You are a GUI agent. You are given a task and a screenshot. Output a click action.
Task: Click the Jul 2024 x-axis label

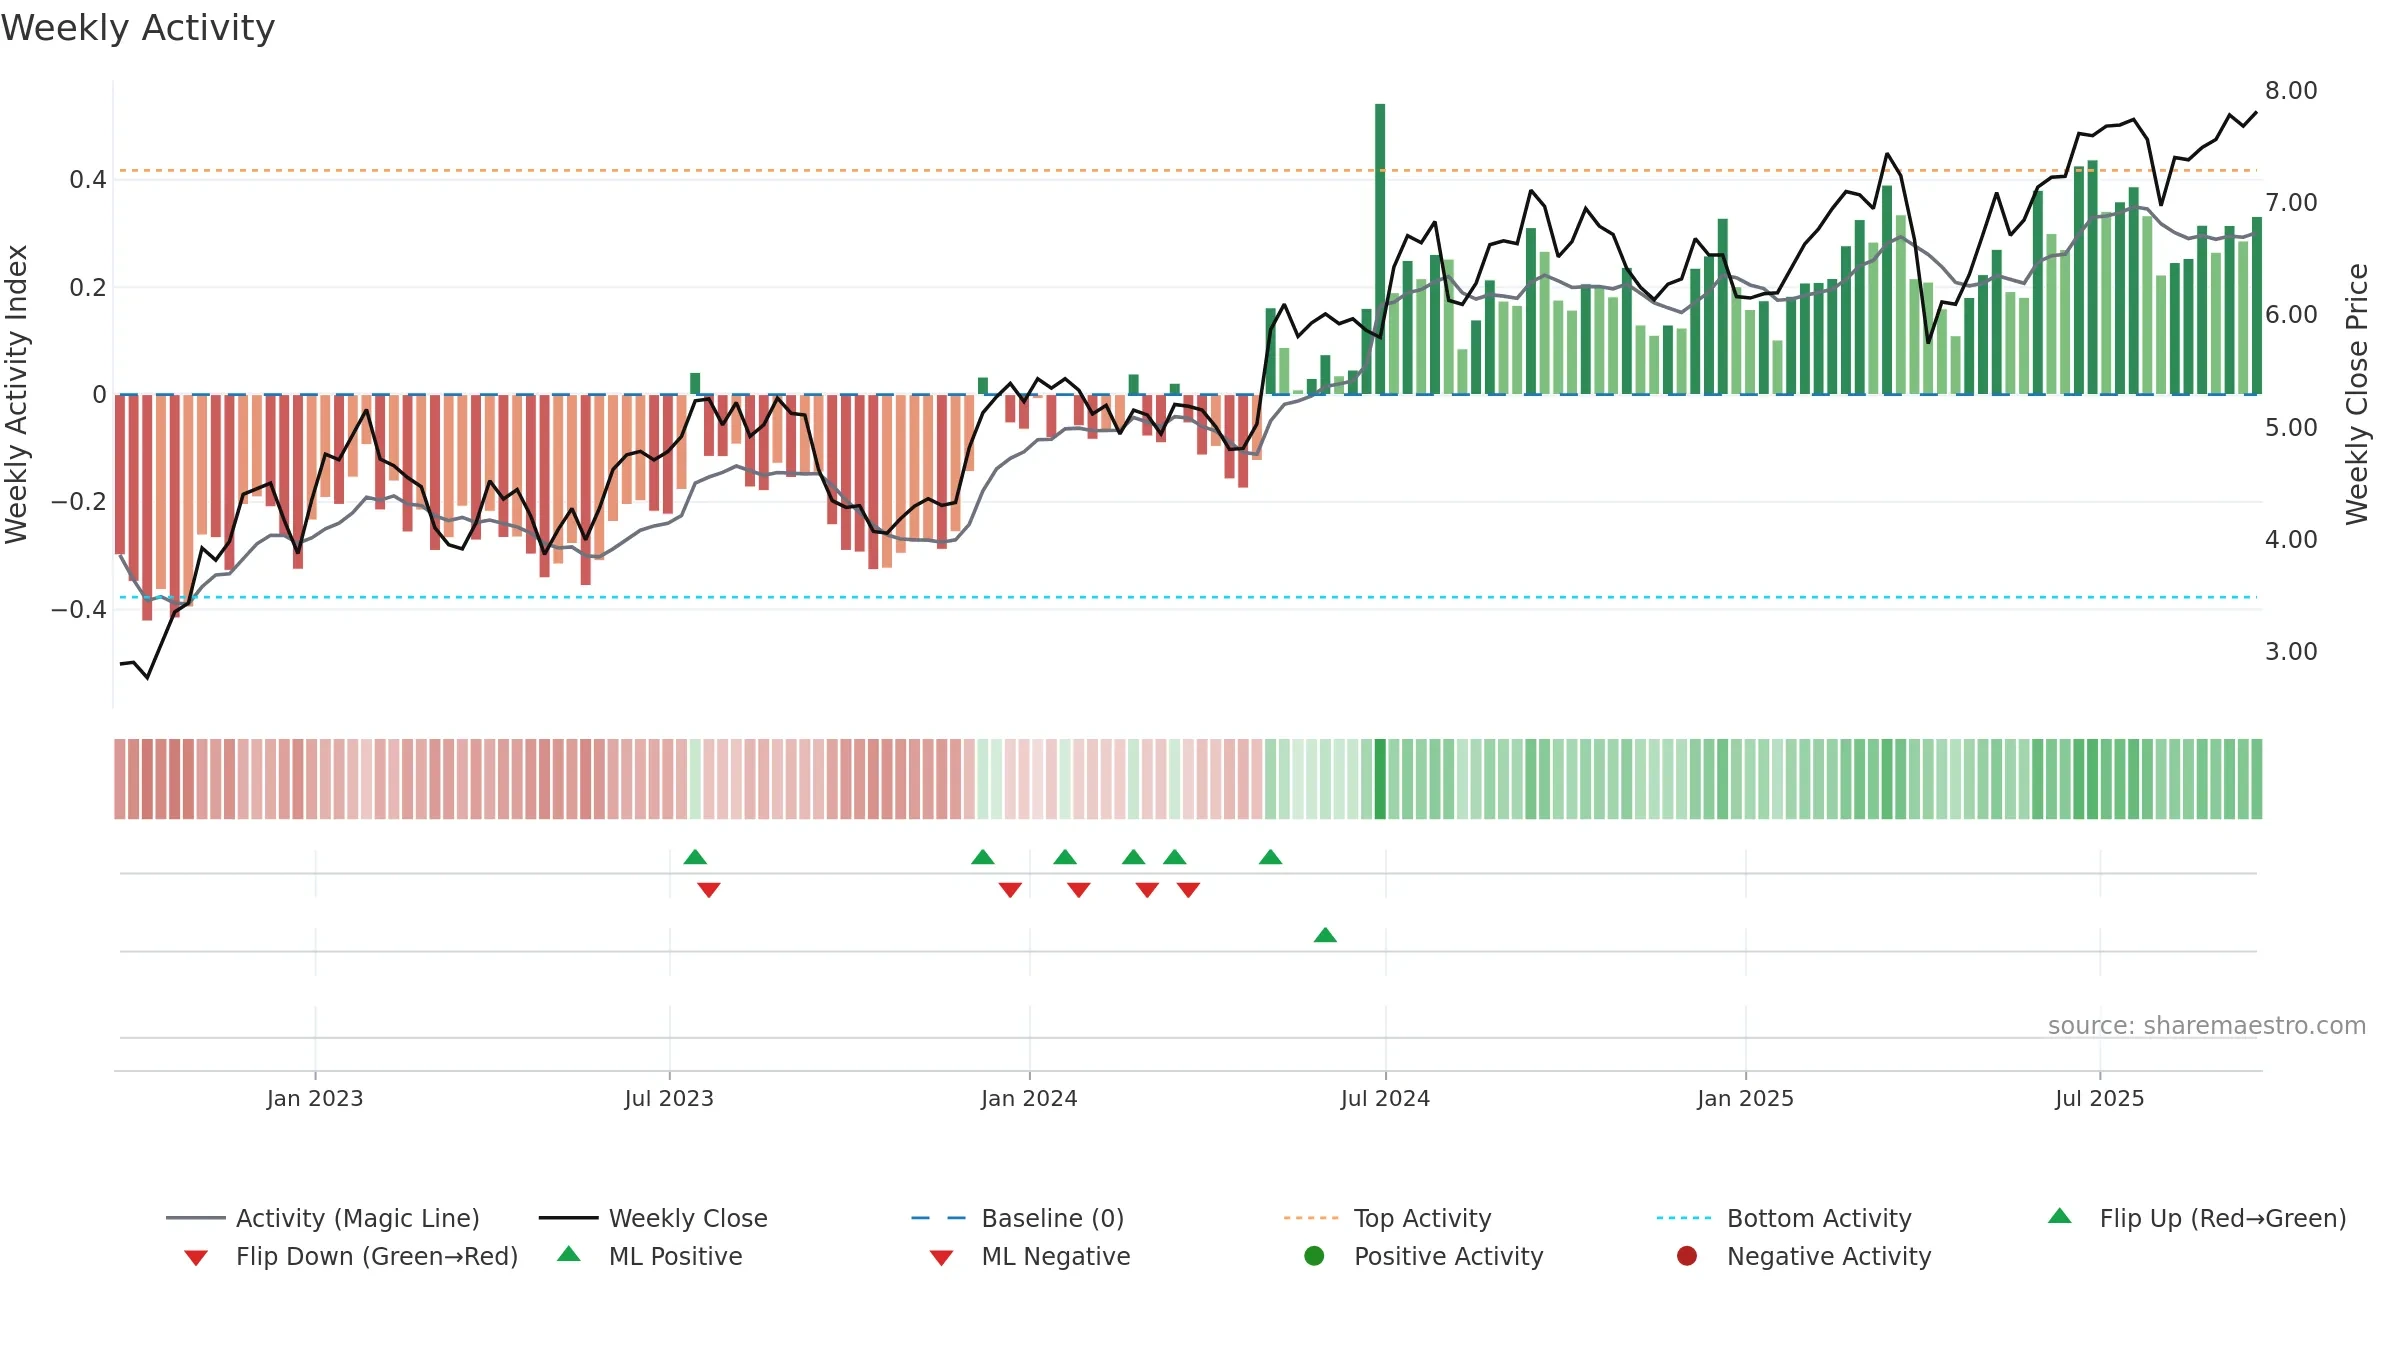pos(1385,1098)
